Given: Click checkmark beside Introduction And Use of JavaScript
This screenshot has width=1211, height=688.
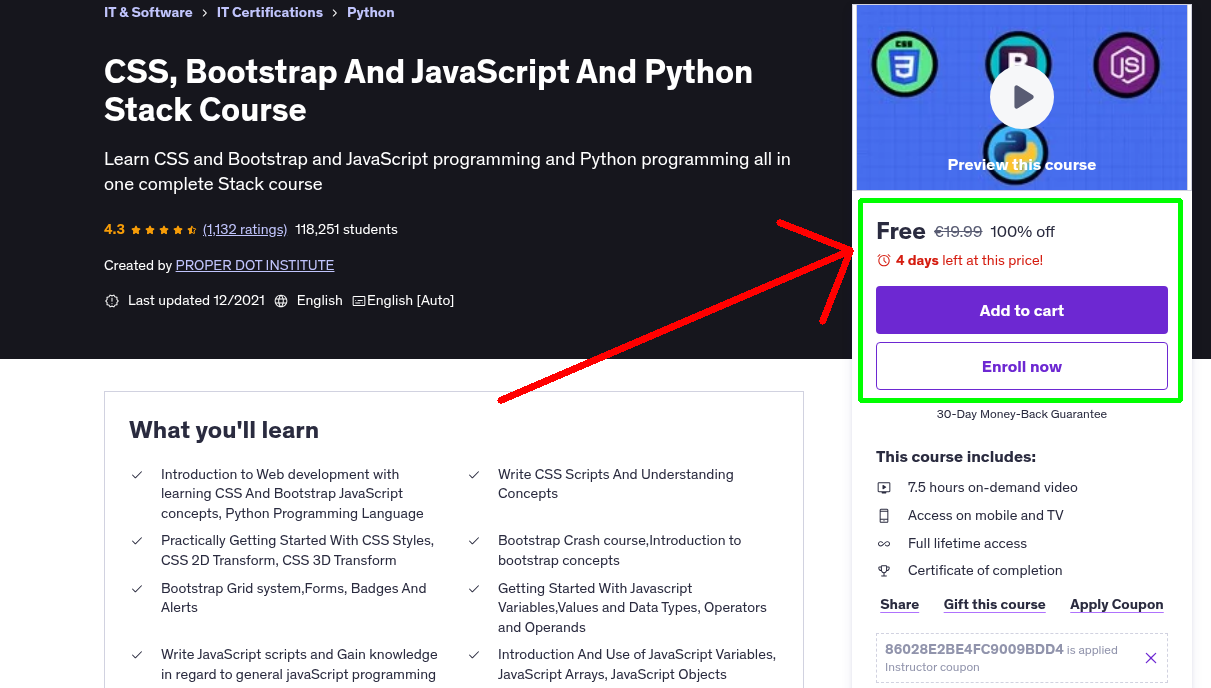Looking at the screenshot, I should (474, 655).
